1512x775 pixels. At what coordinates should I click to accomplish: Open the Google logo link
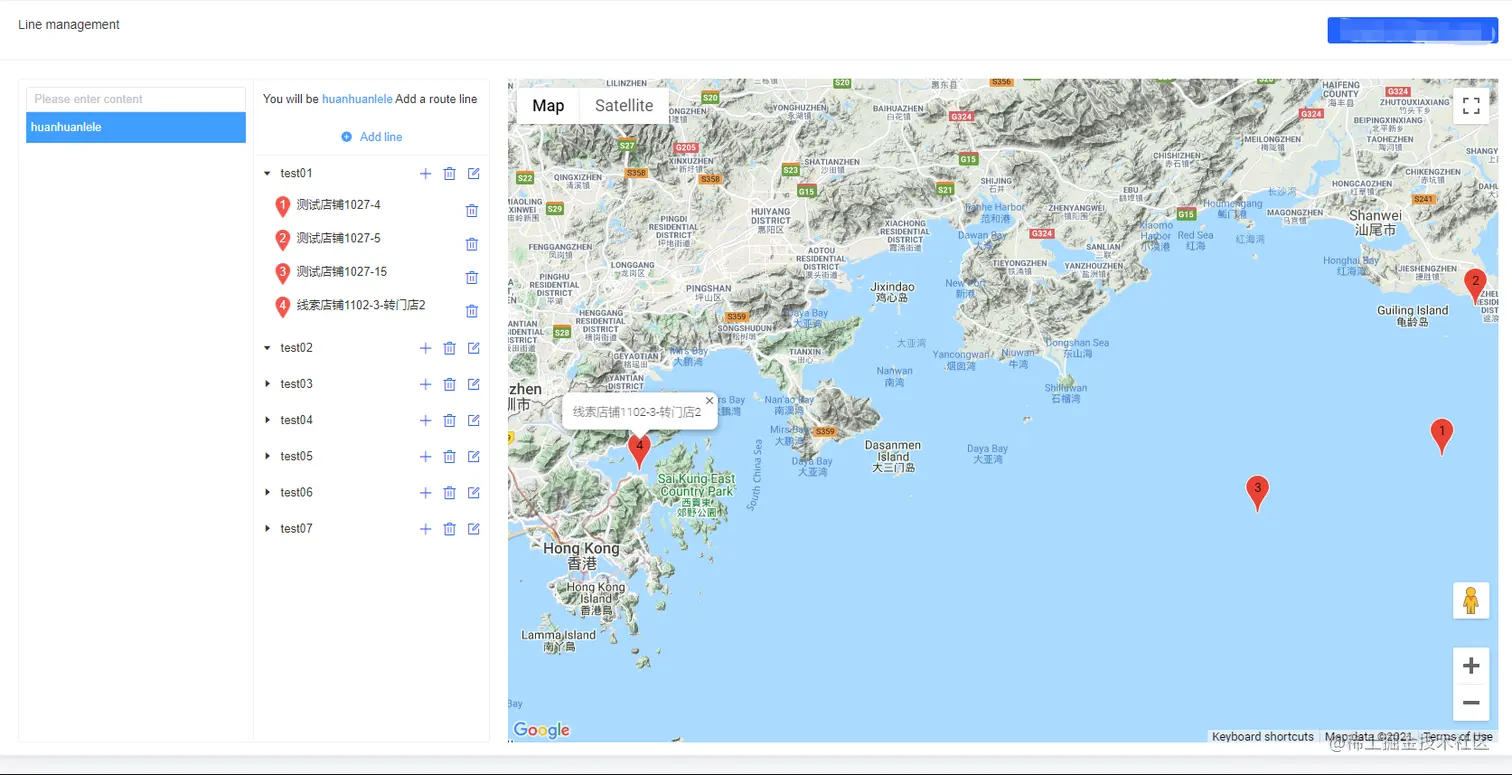(x=541, y=731)
